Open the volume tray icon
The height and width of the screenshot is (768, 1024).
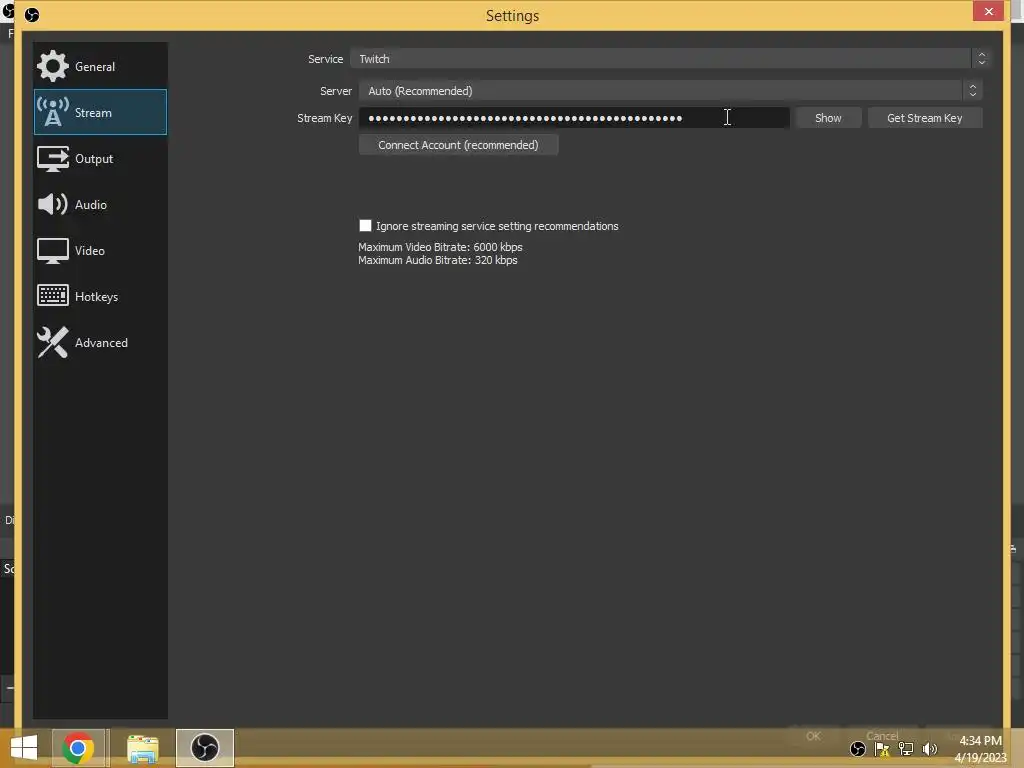pos(929,749)
